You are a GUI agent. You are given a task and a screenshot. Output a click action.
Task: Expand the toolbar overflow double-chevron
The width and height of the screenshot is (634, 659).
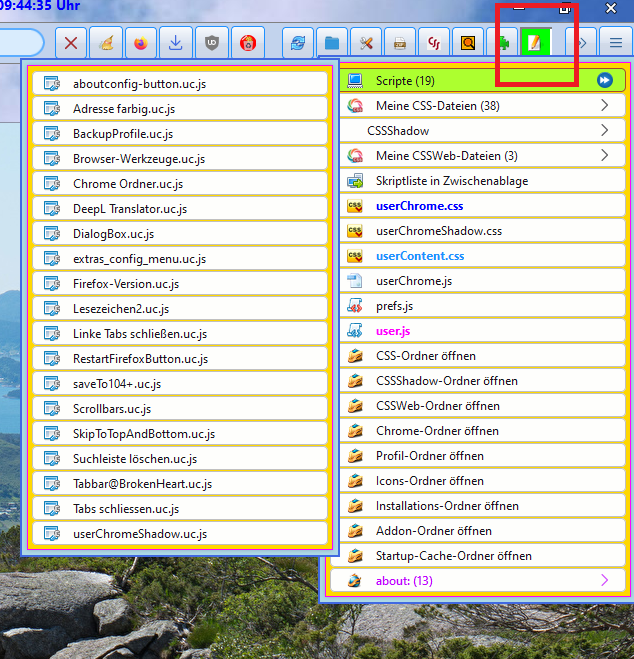(581, 43)
